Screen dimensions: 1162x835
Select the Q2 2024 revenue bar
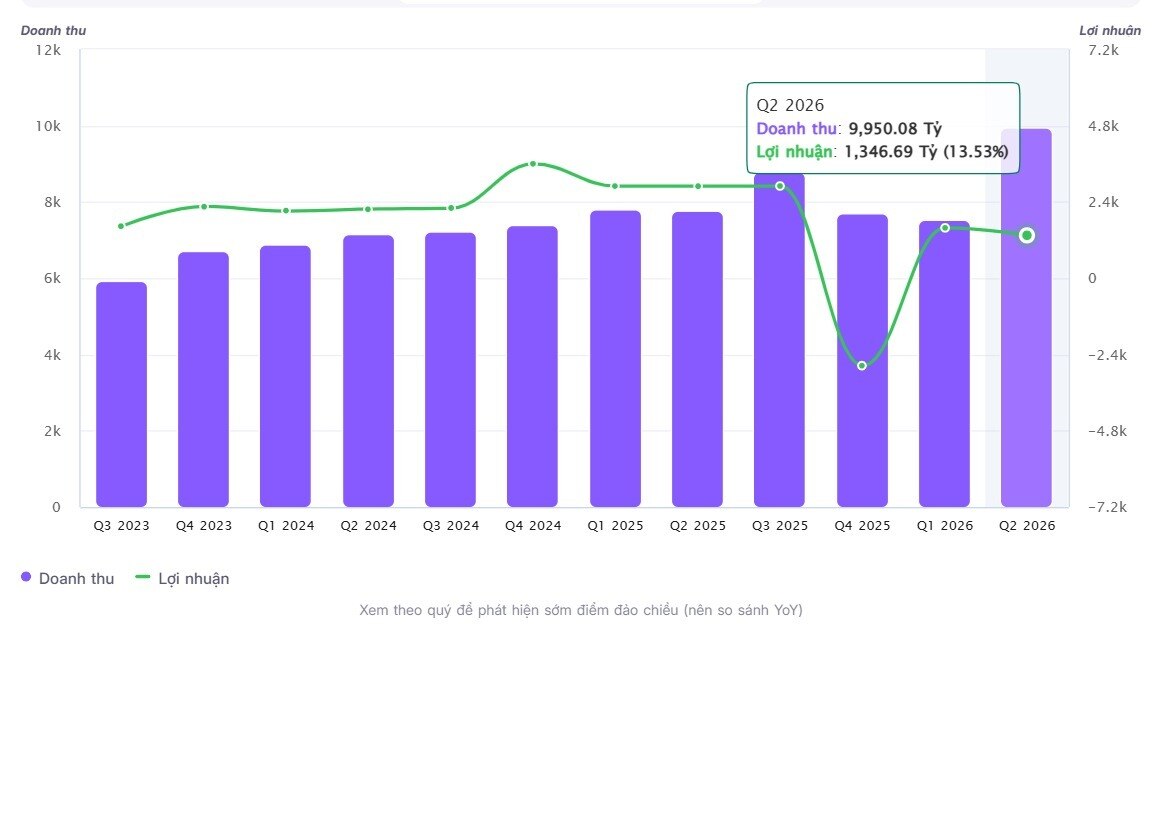tap(368, 371)
